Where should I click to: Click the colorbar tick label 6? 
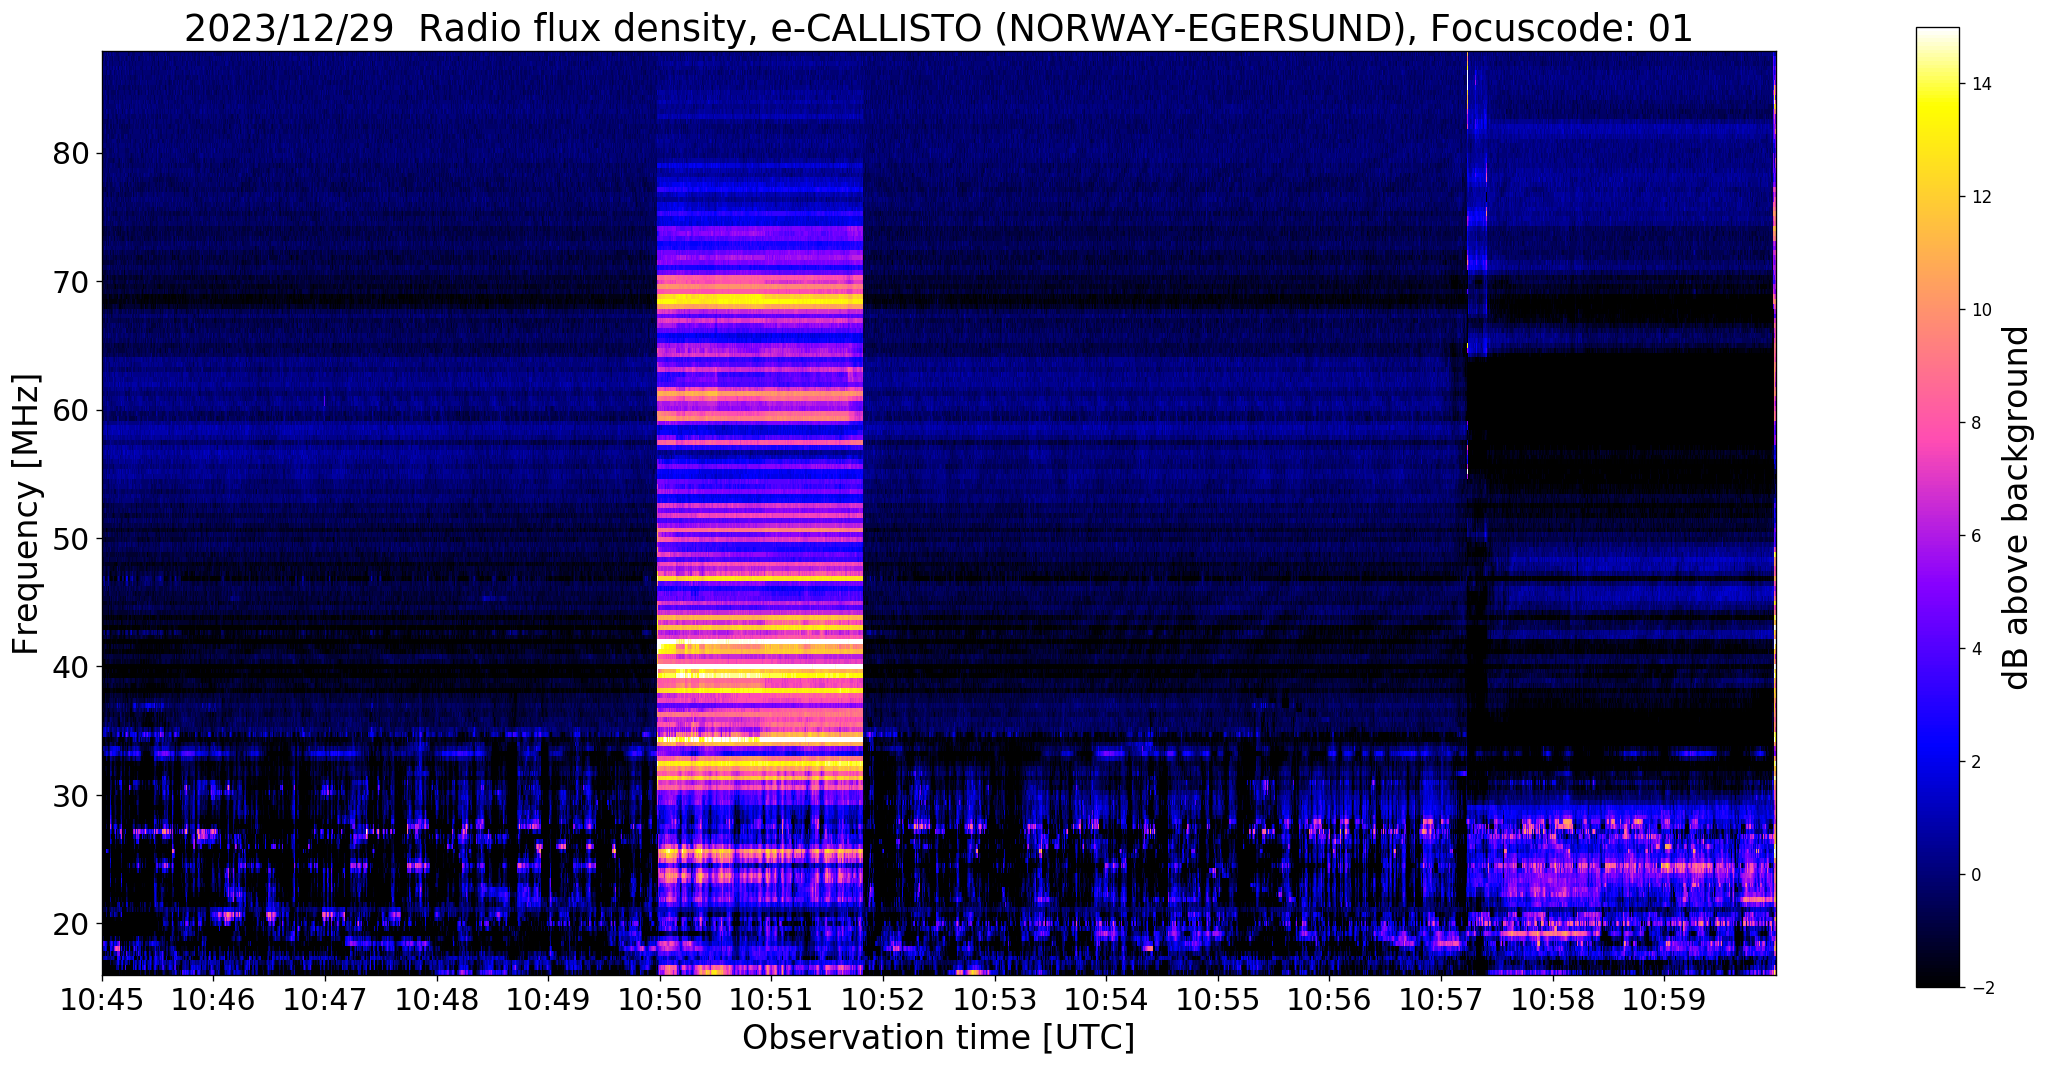tap(1975, 536)
